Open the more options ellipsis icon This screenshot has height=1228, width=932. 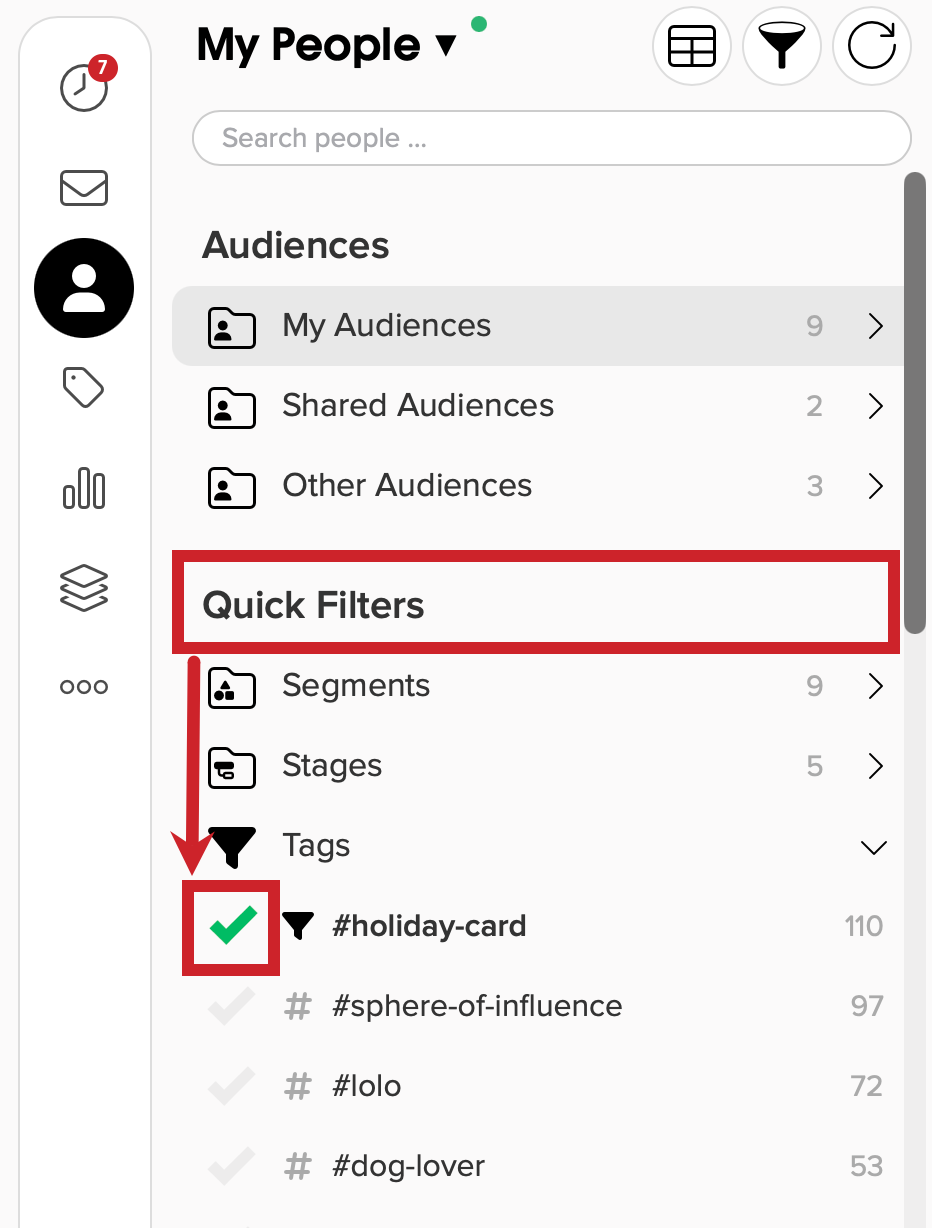pos(84,687)
